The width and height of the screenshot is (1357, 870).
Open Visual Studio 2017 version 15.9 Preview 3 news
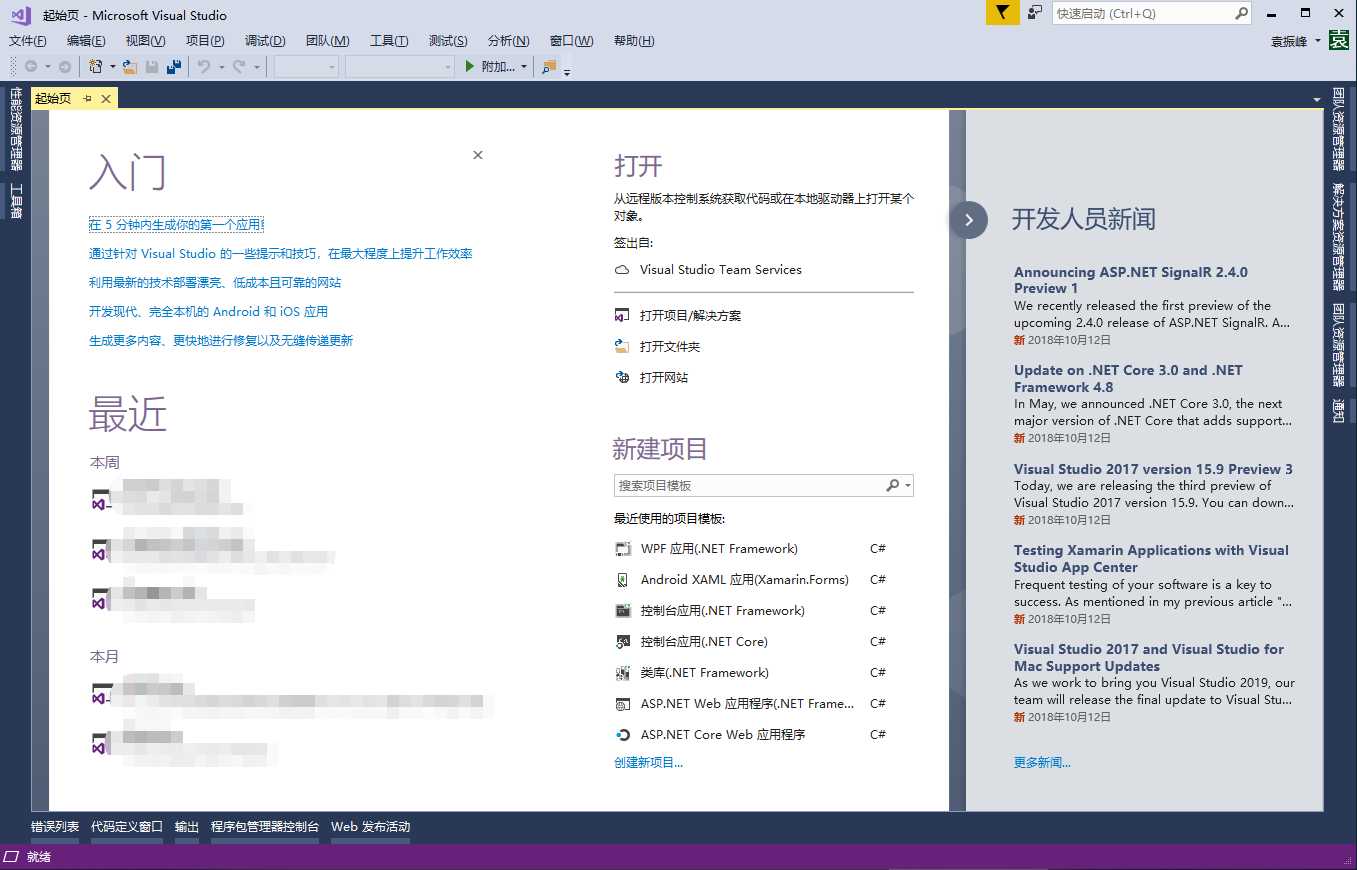point(1153,469)
